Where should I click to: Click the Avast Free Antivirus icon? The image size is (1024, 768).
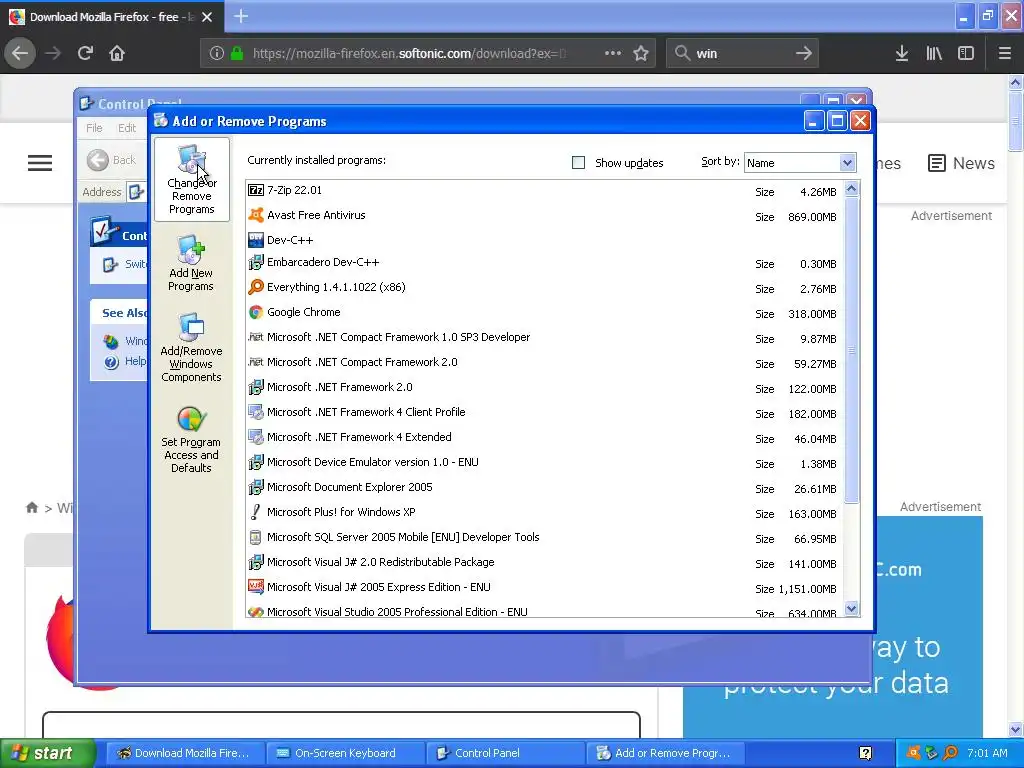click(256, 215)
